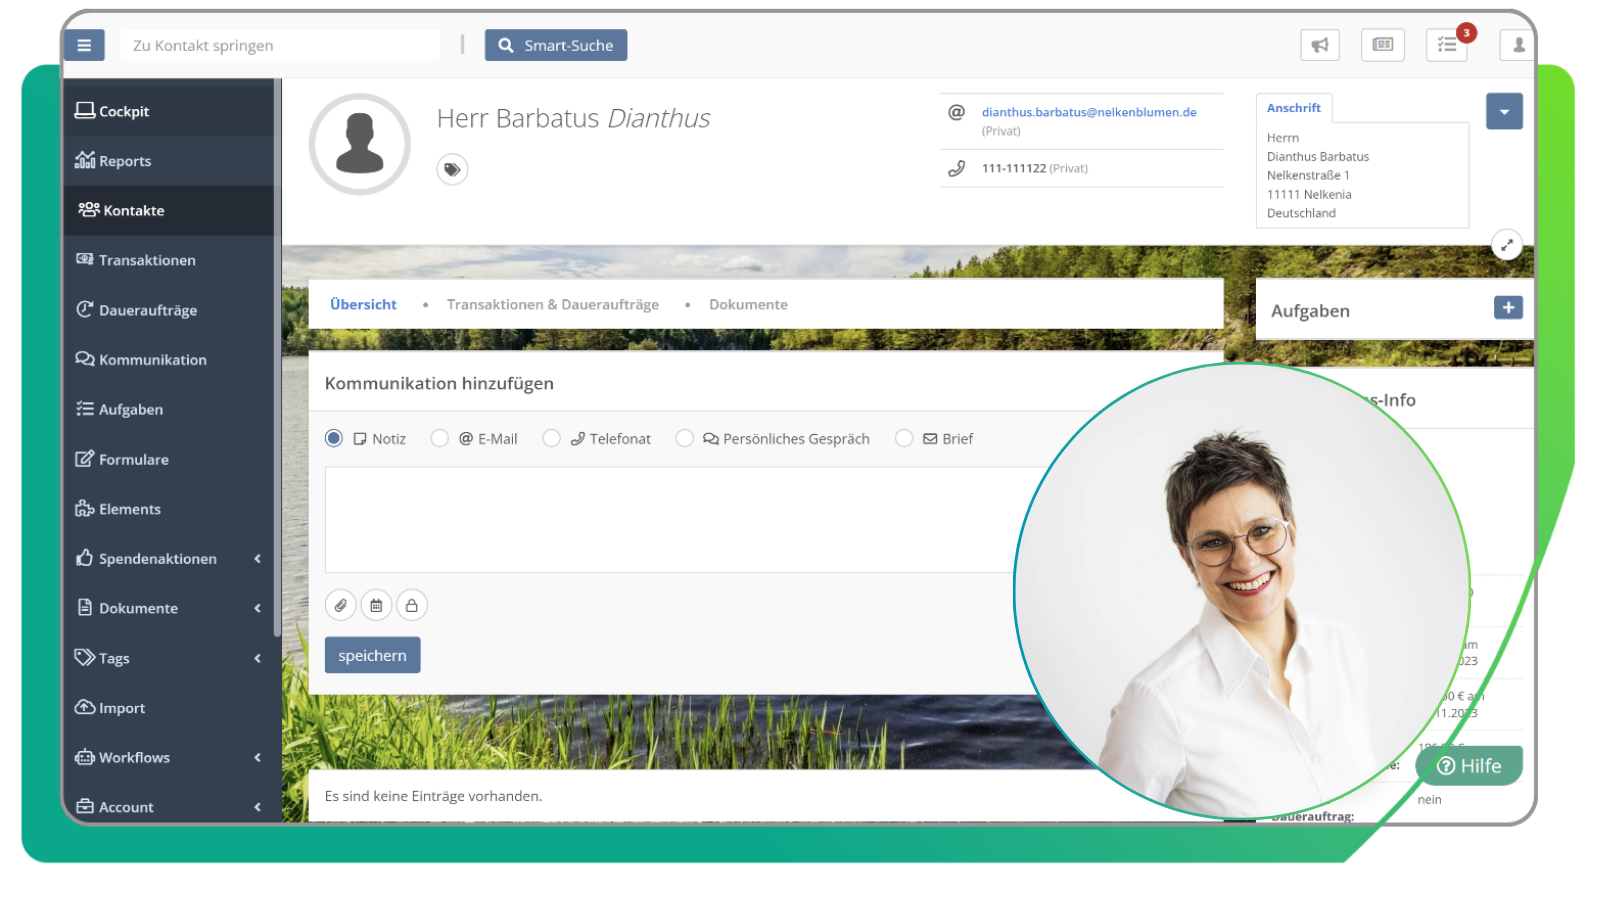Click the lock icon in the note toolbar
1600x900 pixels.
point(412,605)
